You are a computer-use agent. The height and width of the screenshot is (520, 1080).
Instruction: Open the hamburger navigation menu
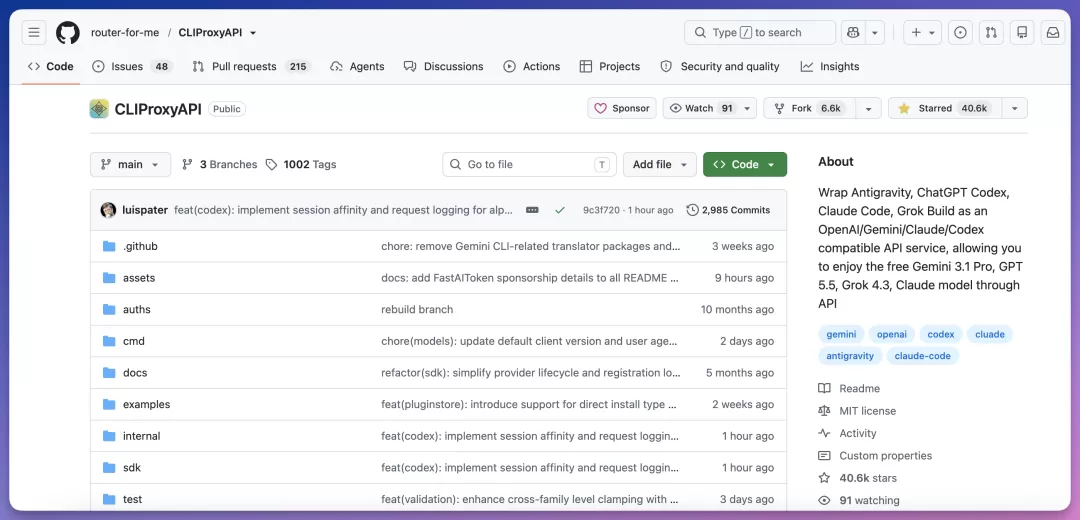coord(34,32)
